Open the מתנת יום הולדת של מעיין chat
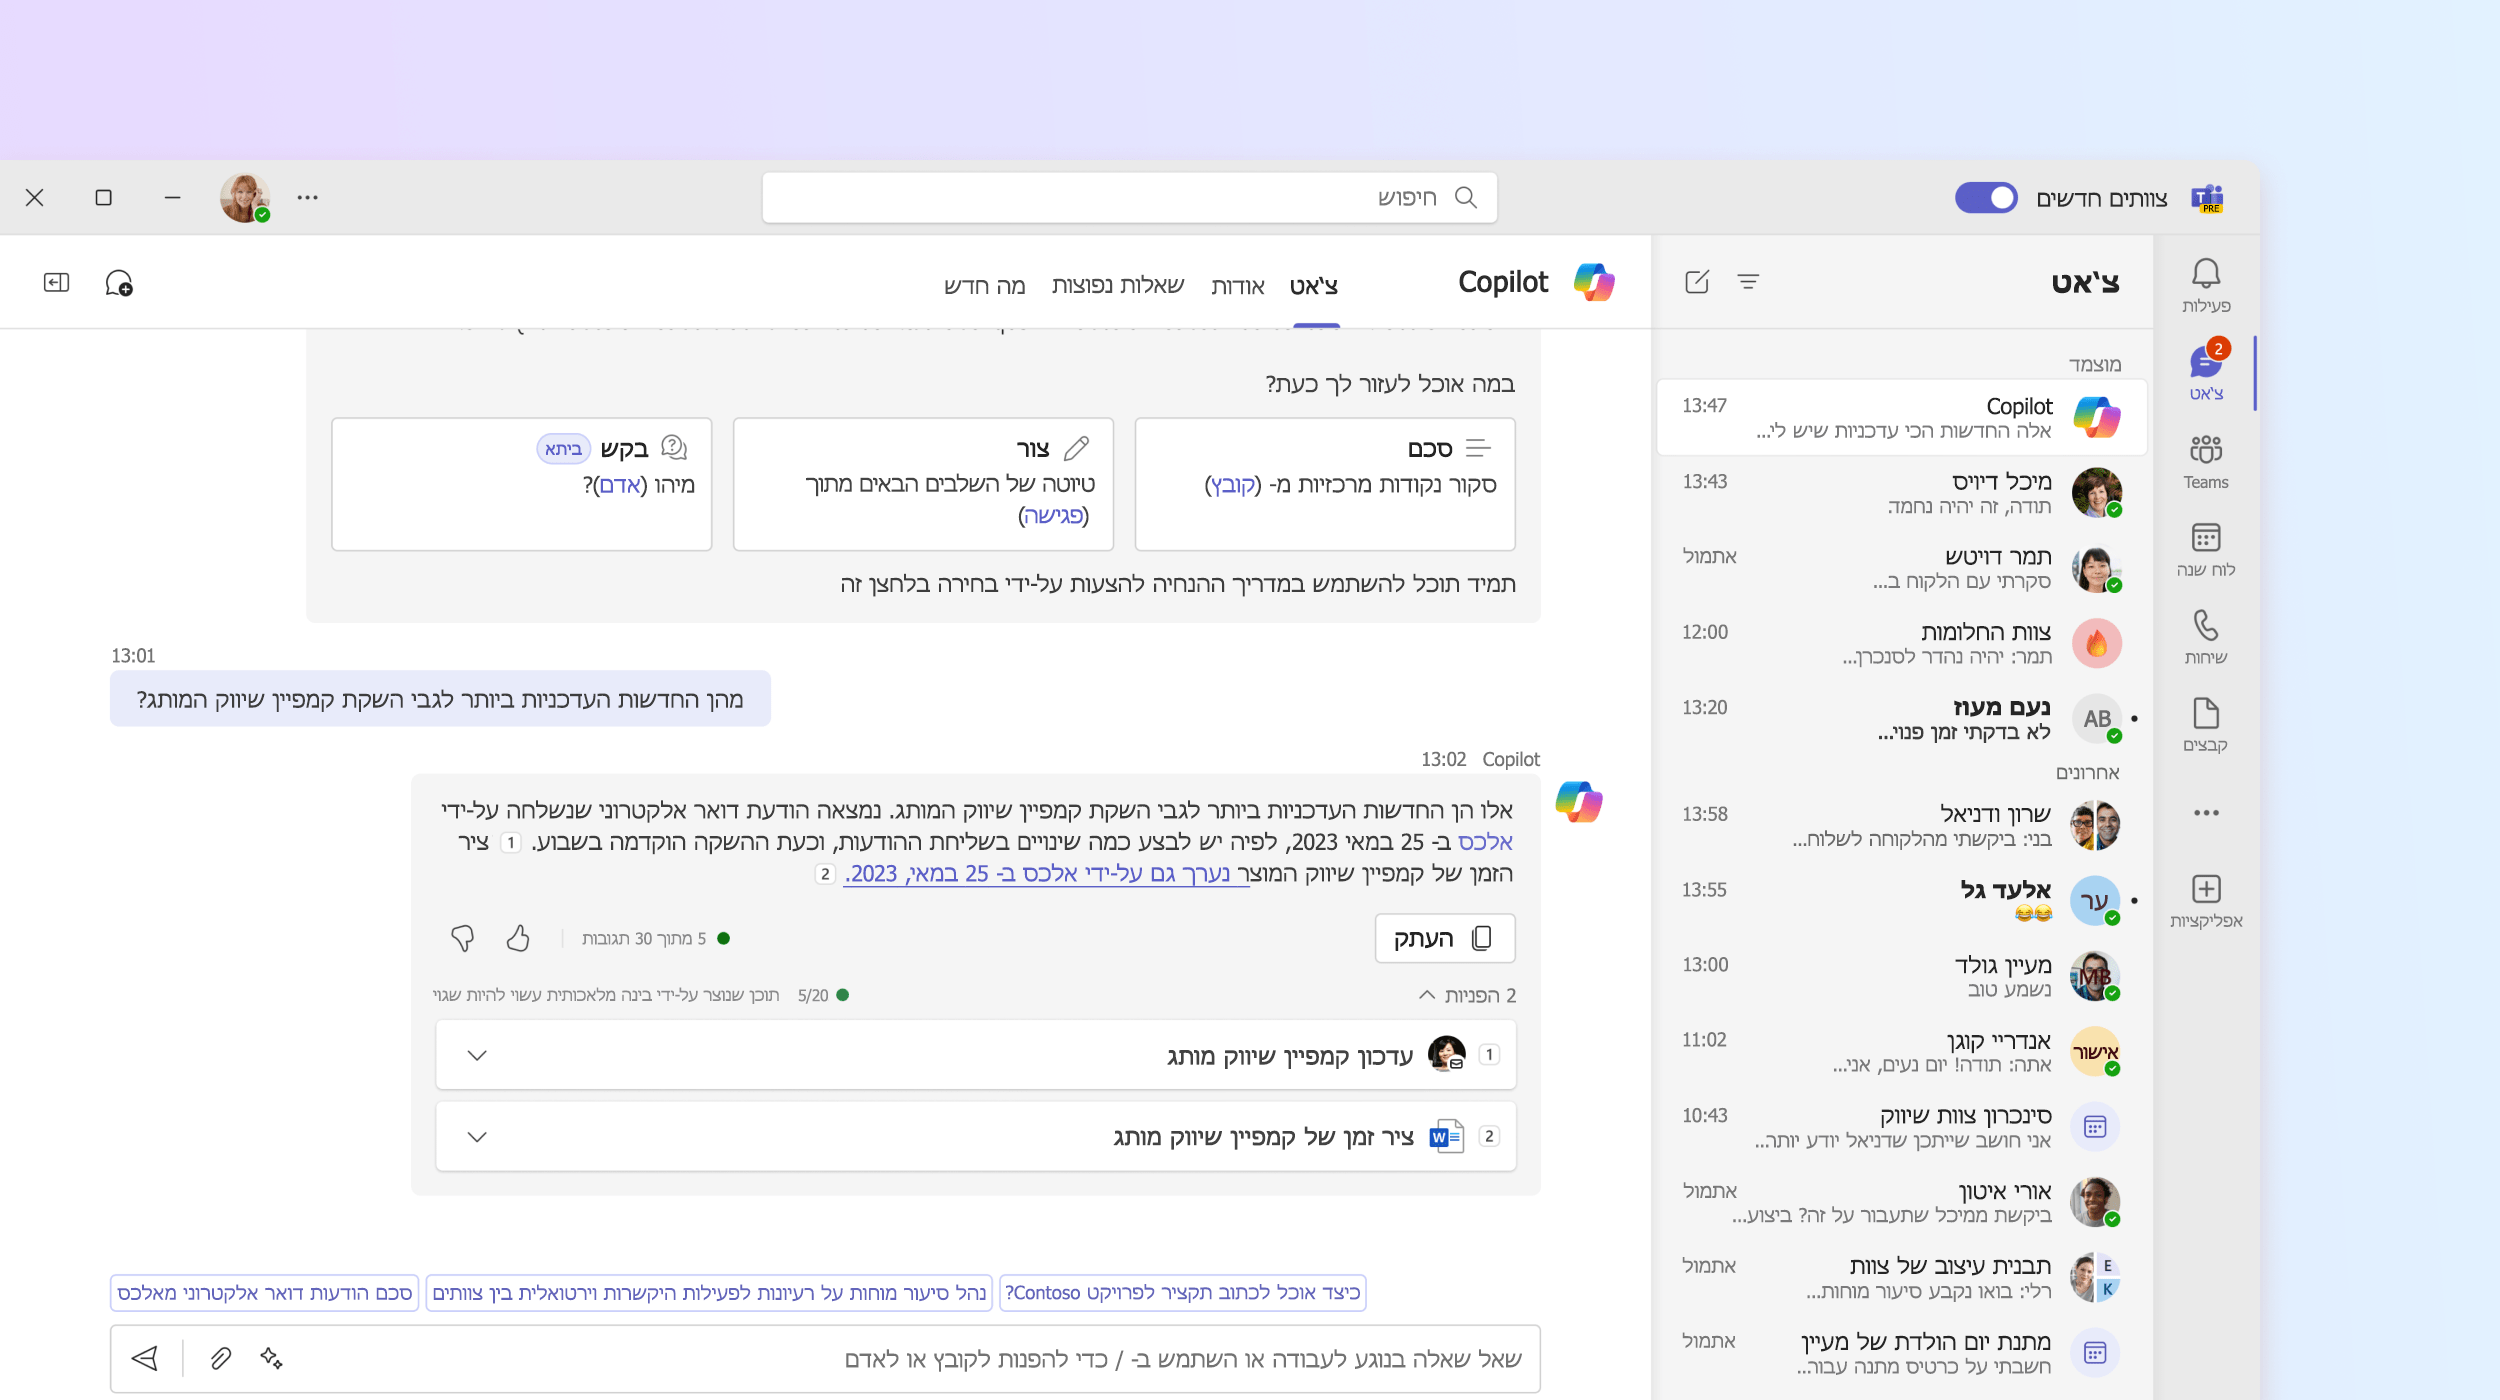Screen dimensions: 2500x1400 (1901, 1352)
